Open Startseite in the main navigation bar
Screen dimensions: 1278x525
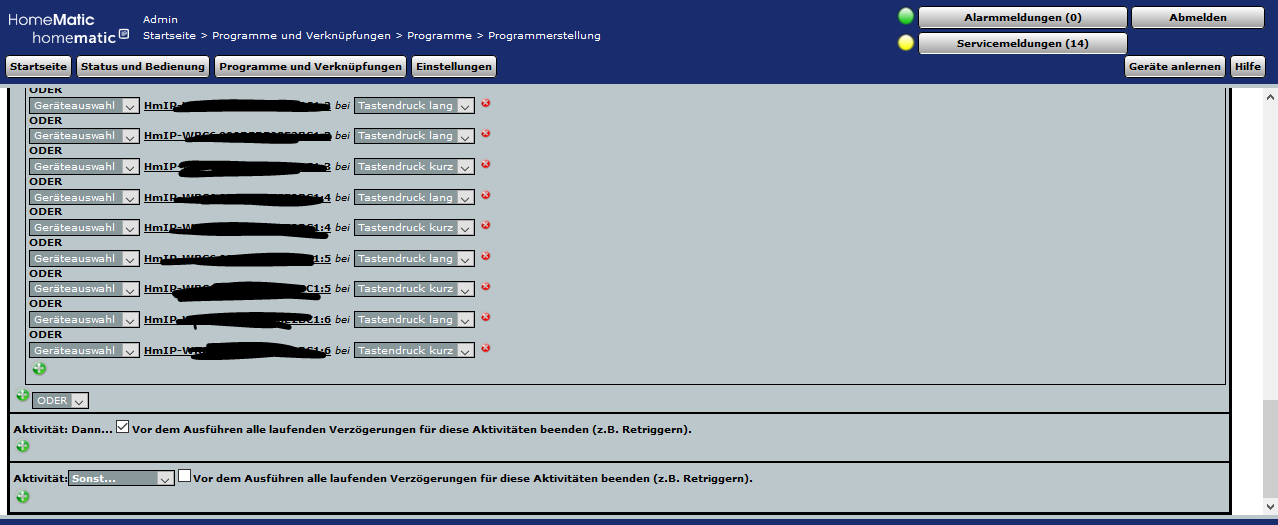[x=39, y=66]
